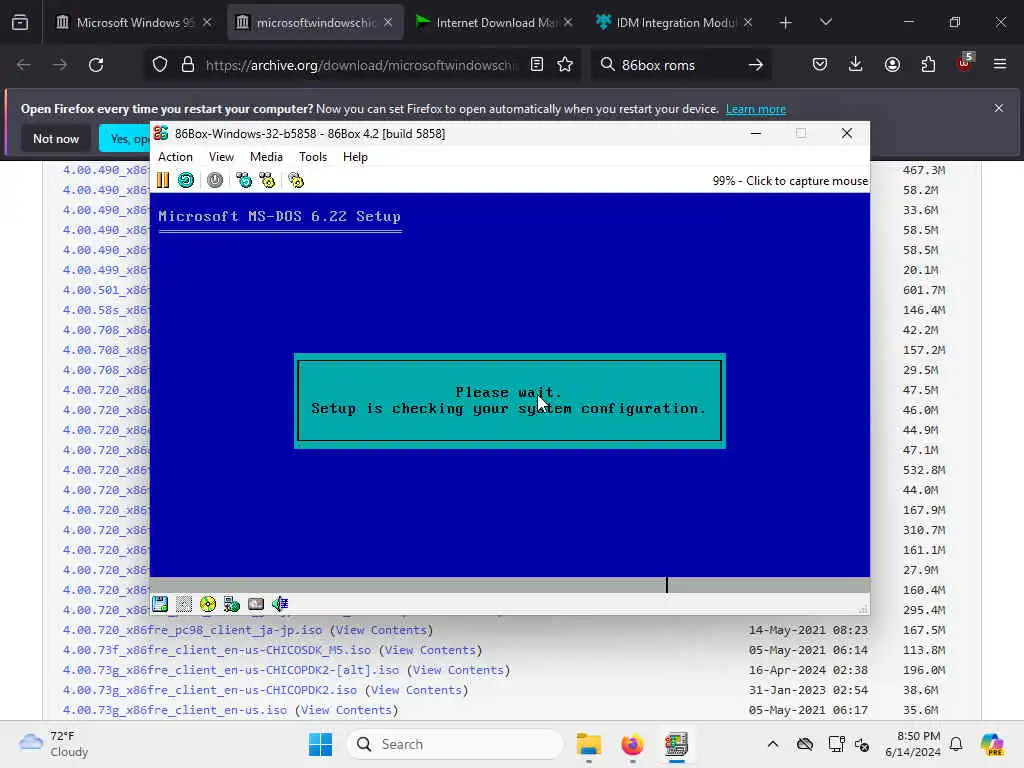This screenshot has height=768, width=1024.
Task: Open 4.00.73f CHICOSDK_M5.iso link
Action: point(217,650)
